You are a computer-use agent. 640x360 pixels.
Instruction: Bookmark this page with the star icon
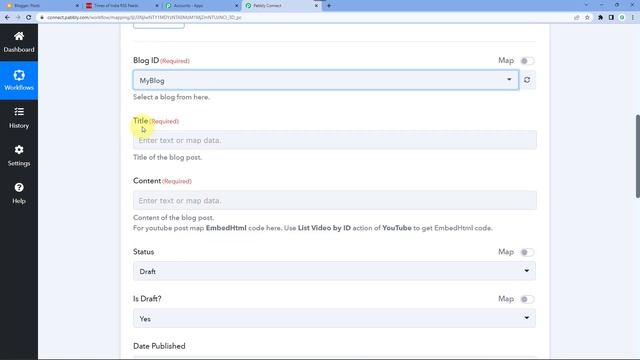tap(587, 18)
